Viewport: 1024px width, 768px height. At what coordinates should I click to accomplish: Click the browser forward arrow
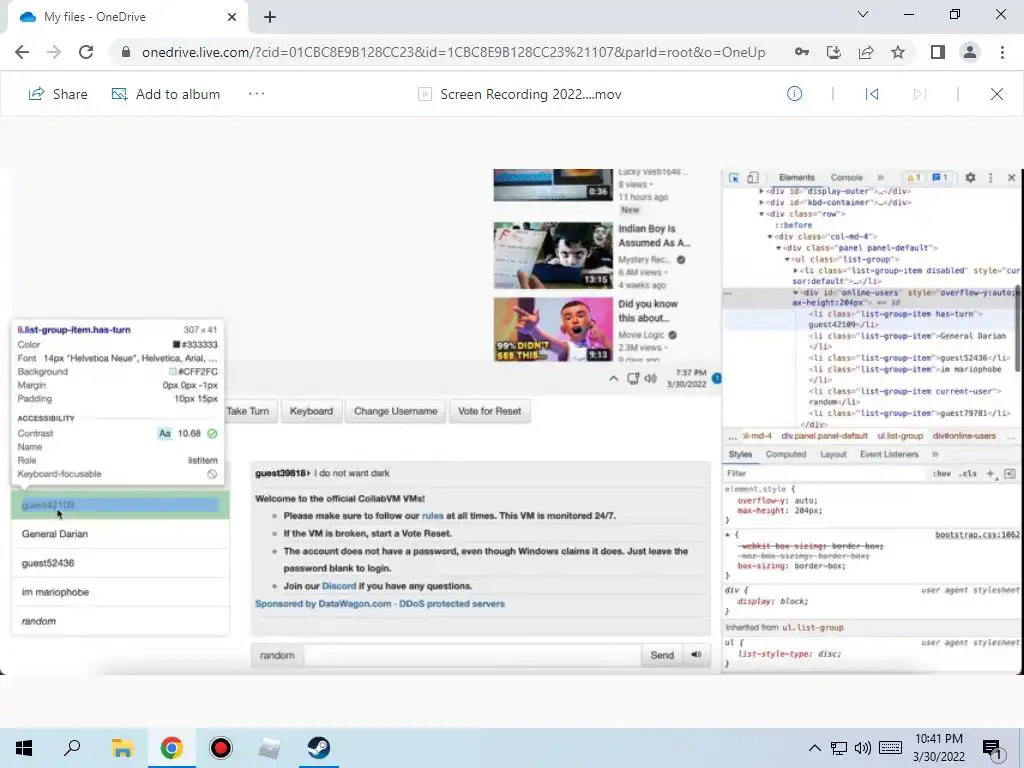coord(54,52)
